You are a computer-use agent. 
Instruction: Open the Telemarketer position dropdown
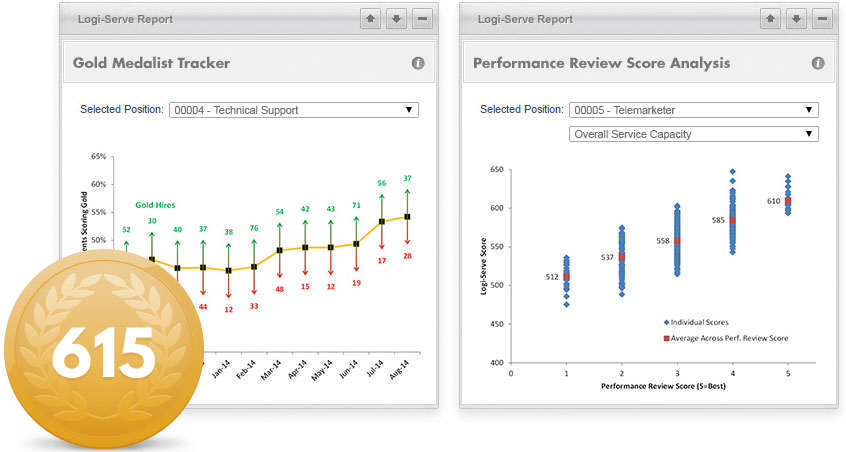[694, 110]
